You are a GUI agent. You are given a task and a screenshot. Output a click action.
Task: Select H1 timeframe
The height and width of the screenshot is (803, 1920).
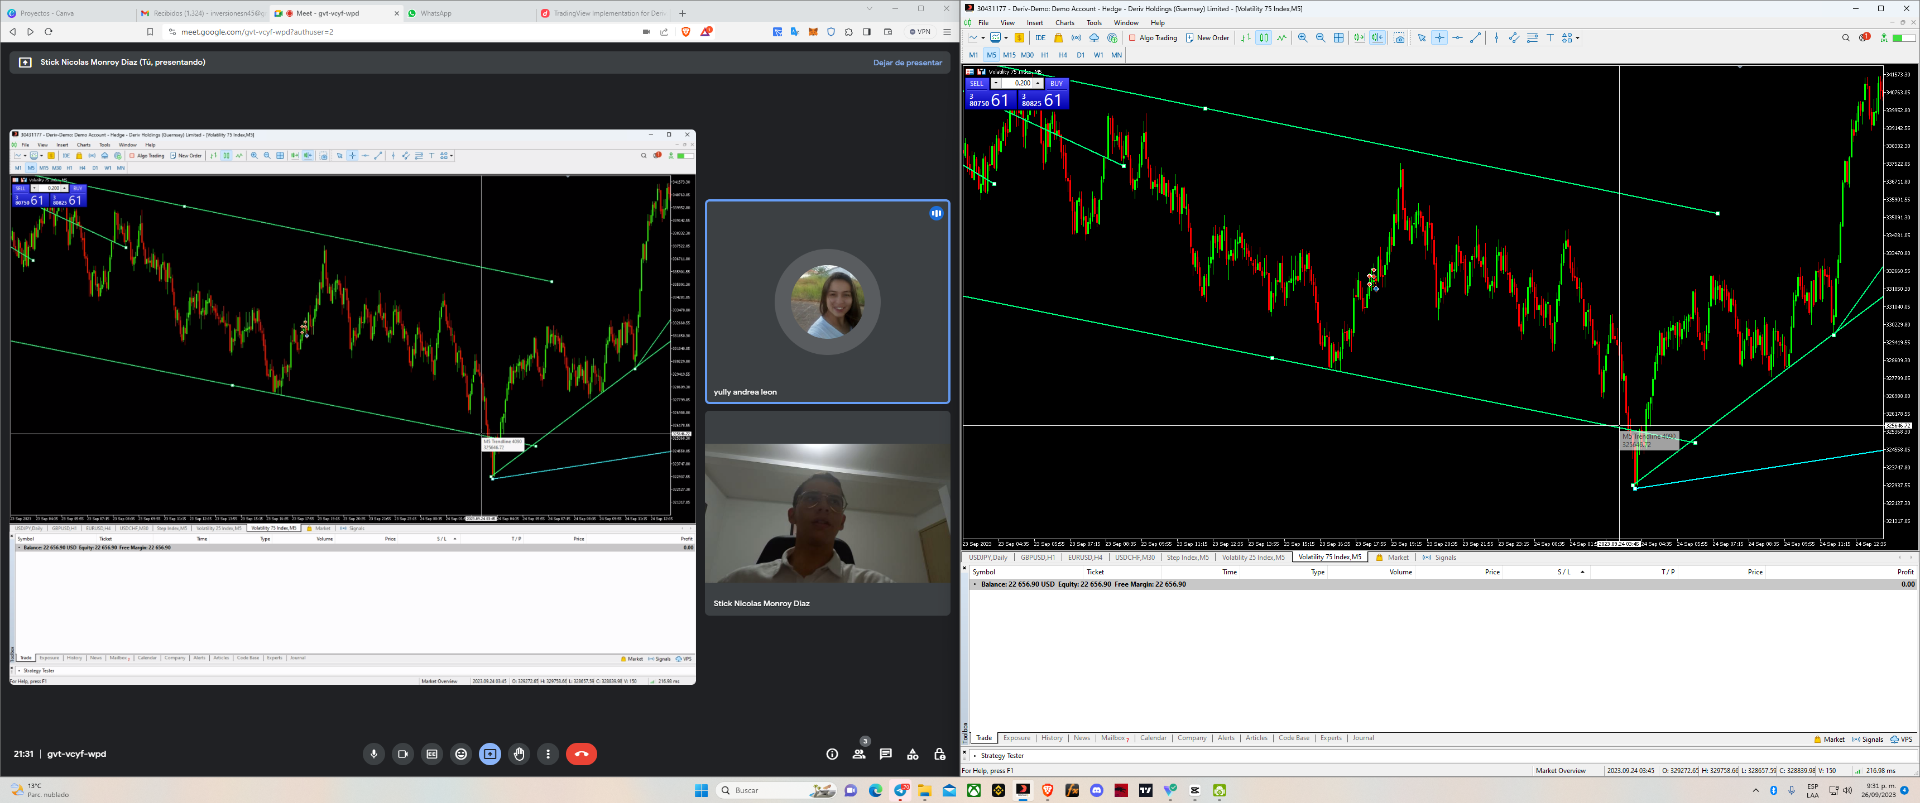pos(1045,55)
